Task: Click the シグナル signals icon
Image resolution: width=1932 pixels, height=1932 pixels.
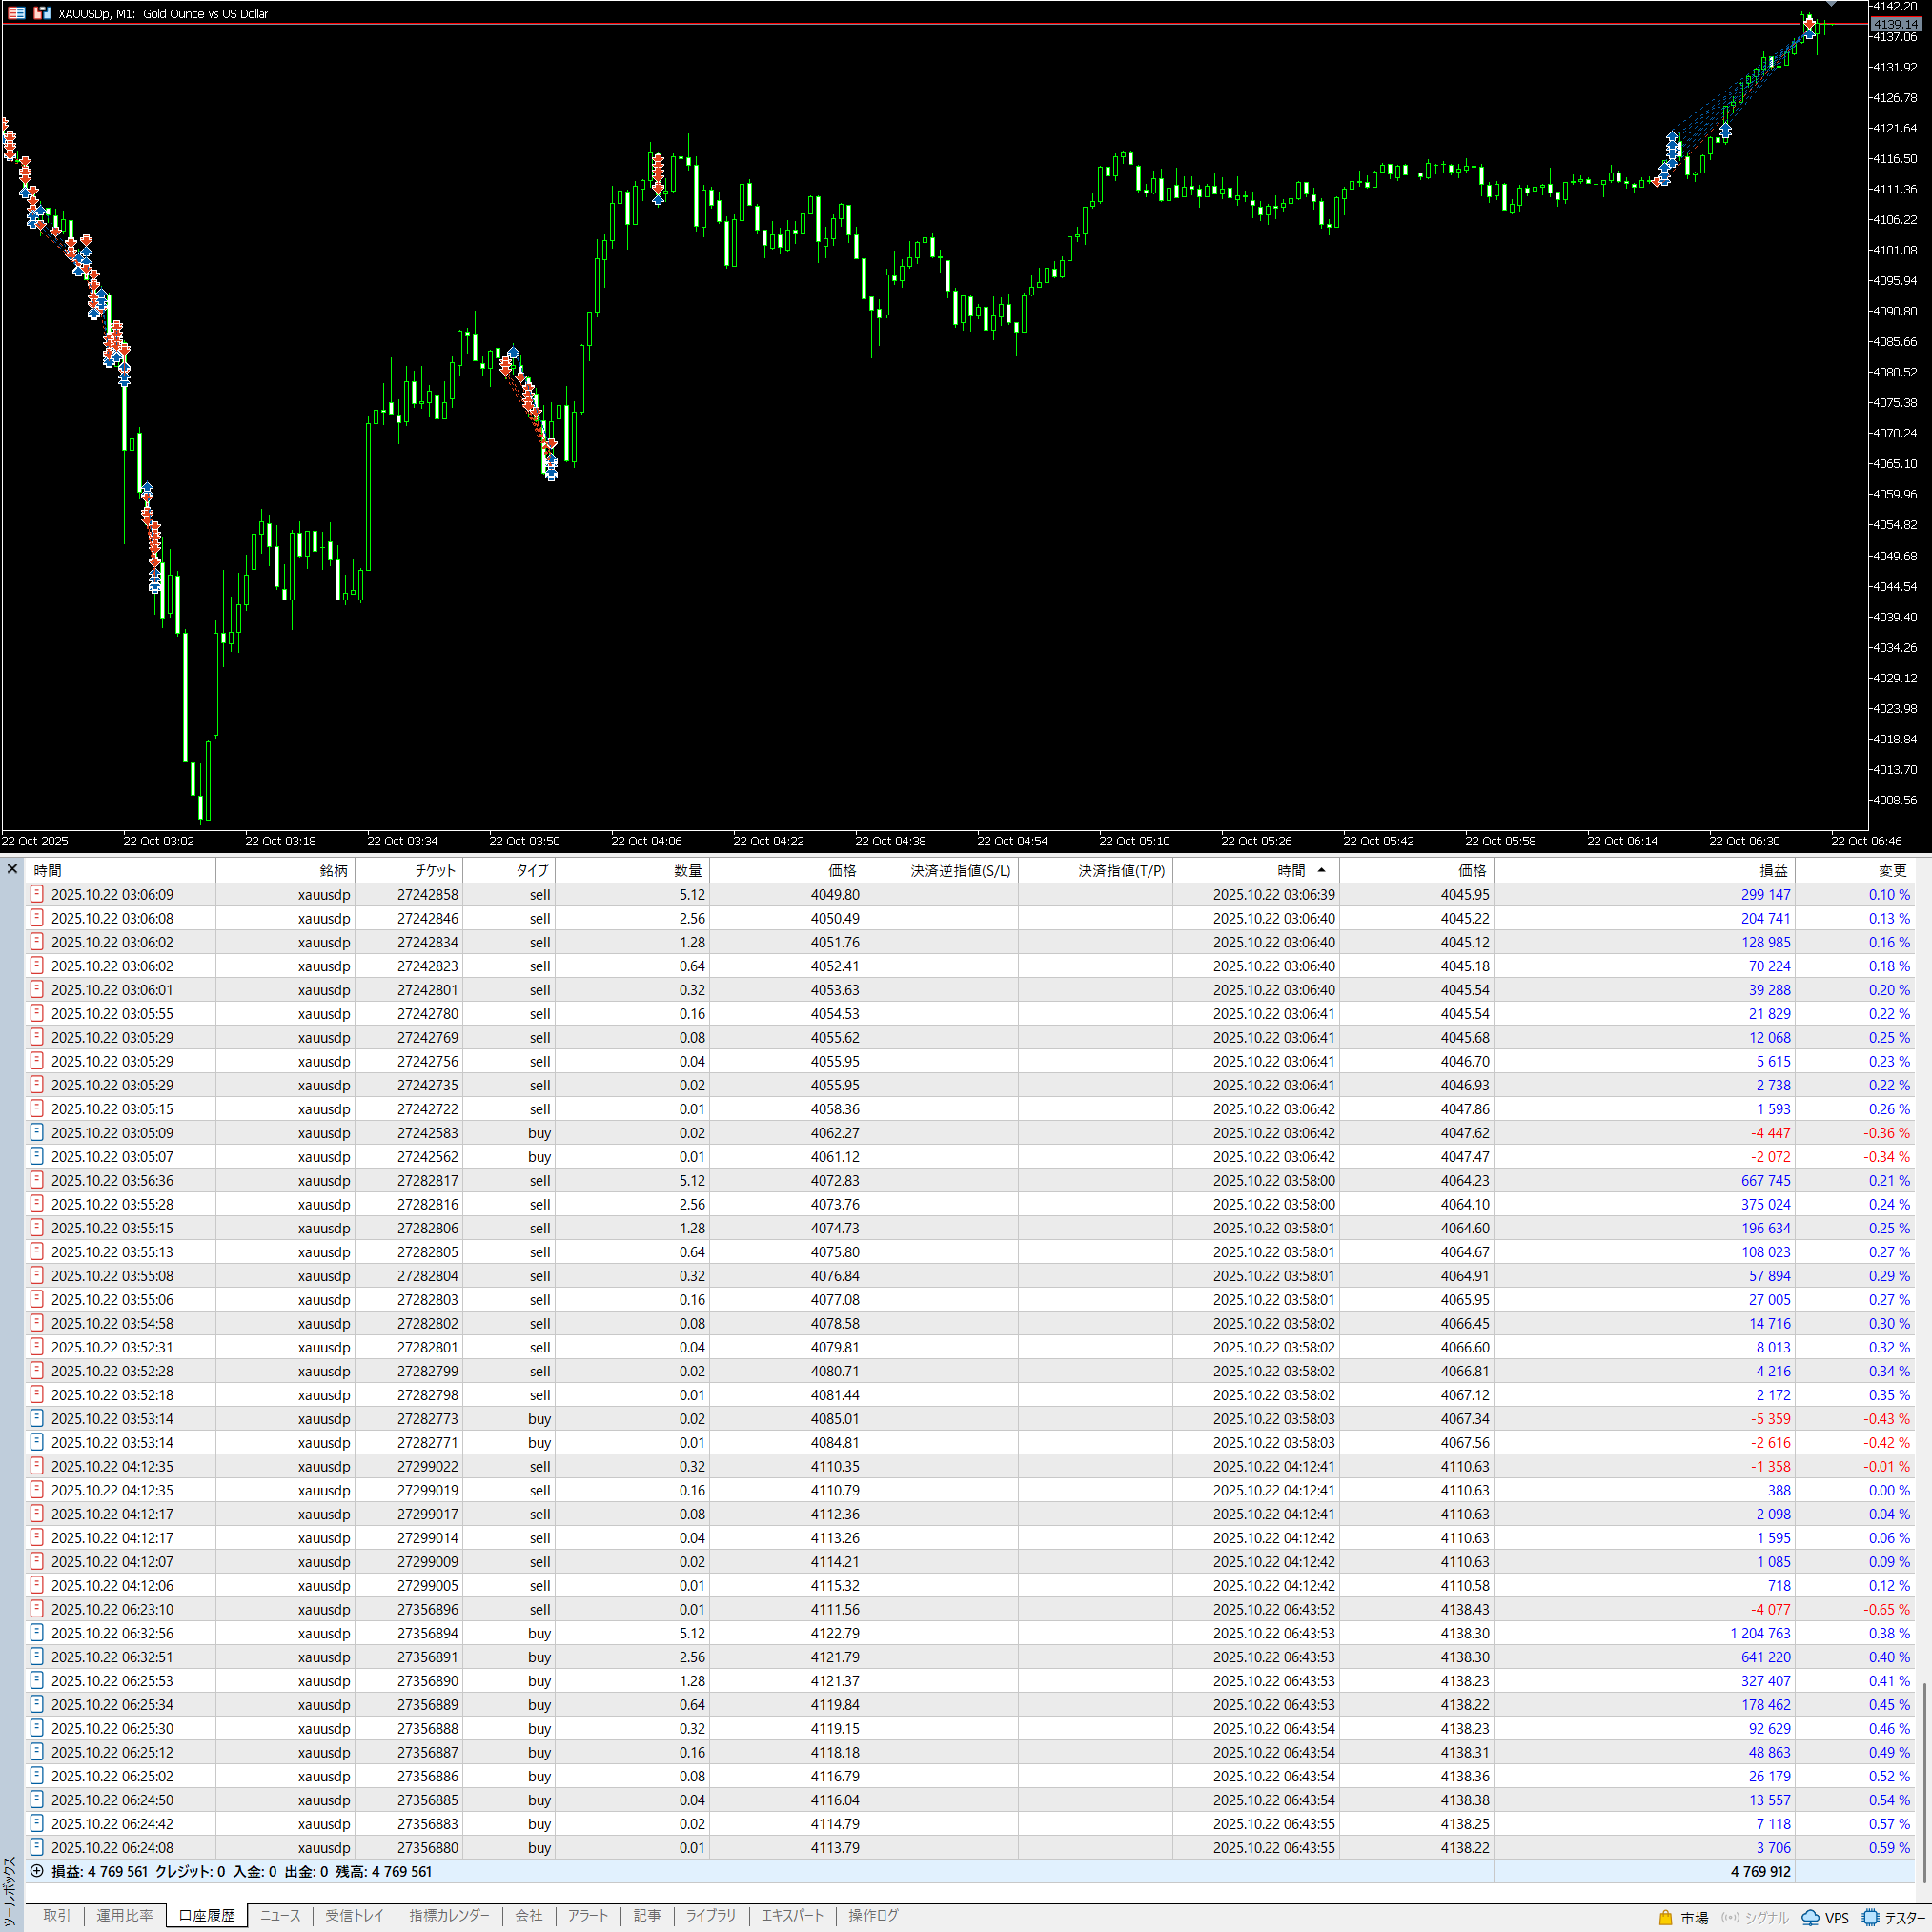Action: click(x=1729, y=1917)
